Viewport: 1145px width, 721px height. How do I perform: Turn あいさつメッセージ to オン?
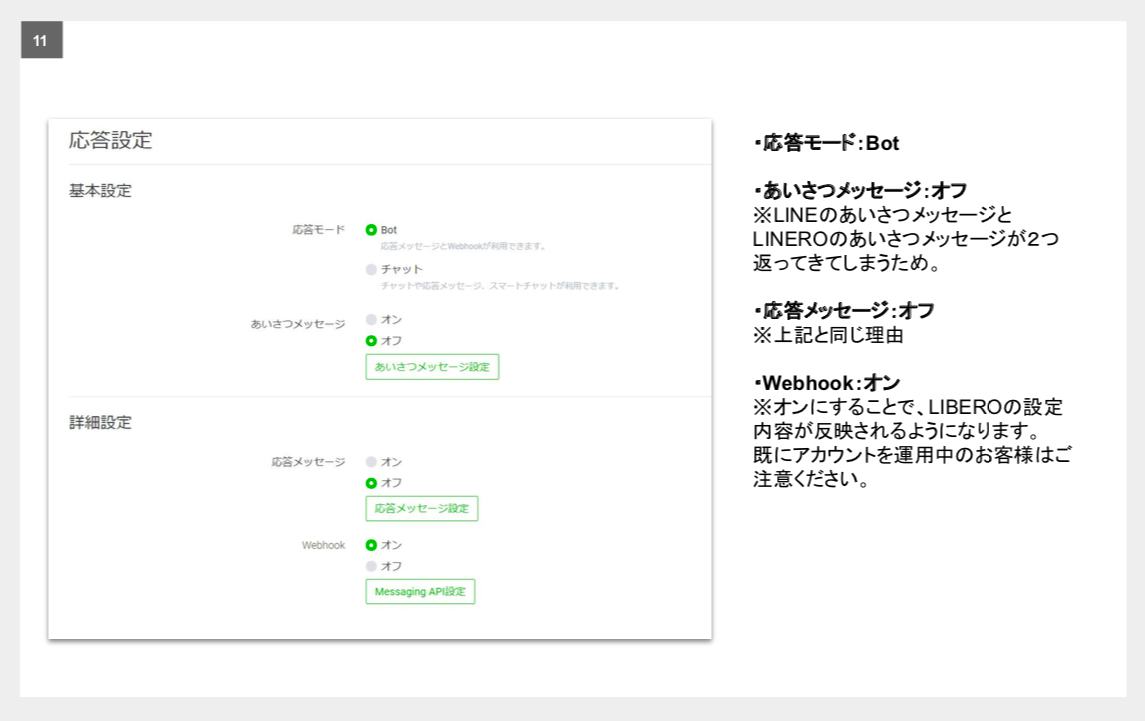tap(371, 320)
